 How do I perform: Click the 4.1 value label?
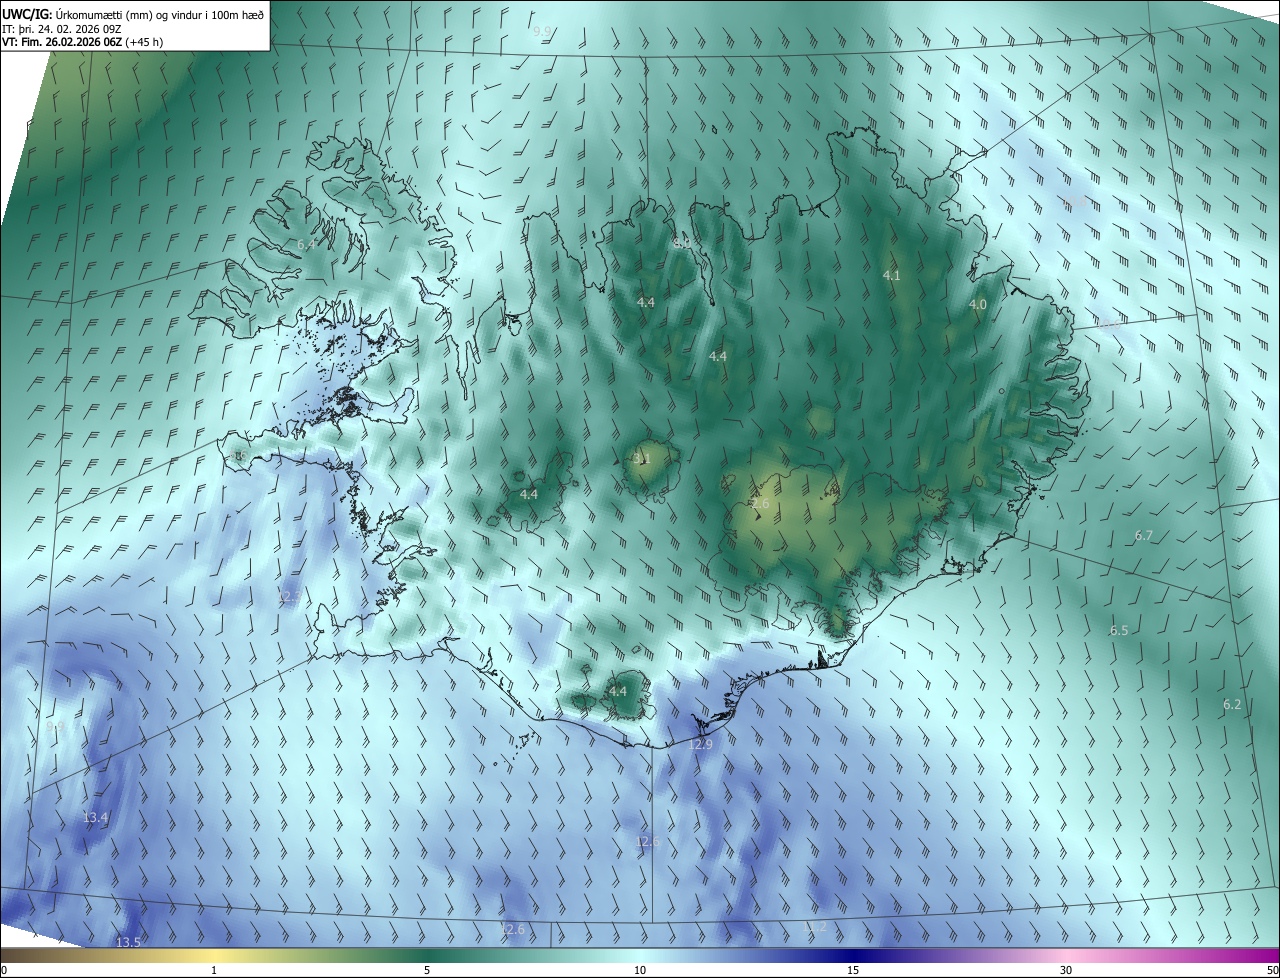(x=891, y=275)
